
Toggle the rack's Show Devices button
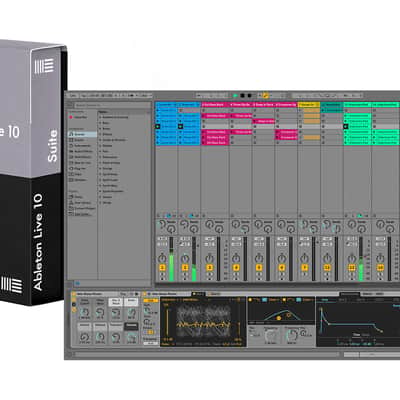coord(74,309)
